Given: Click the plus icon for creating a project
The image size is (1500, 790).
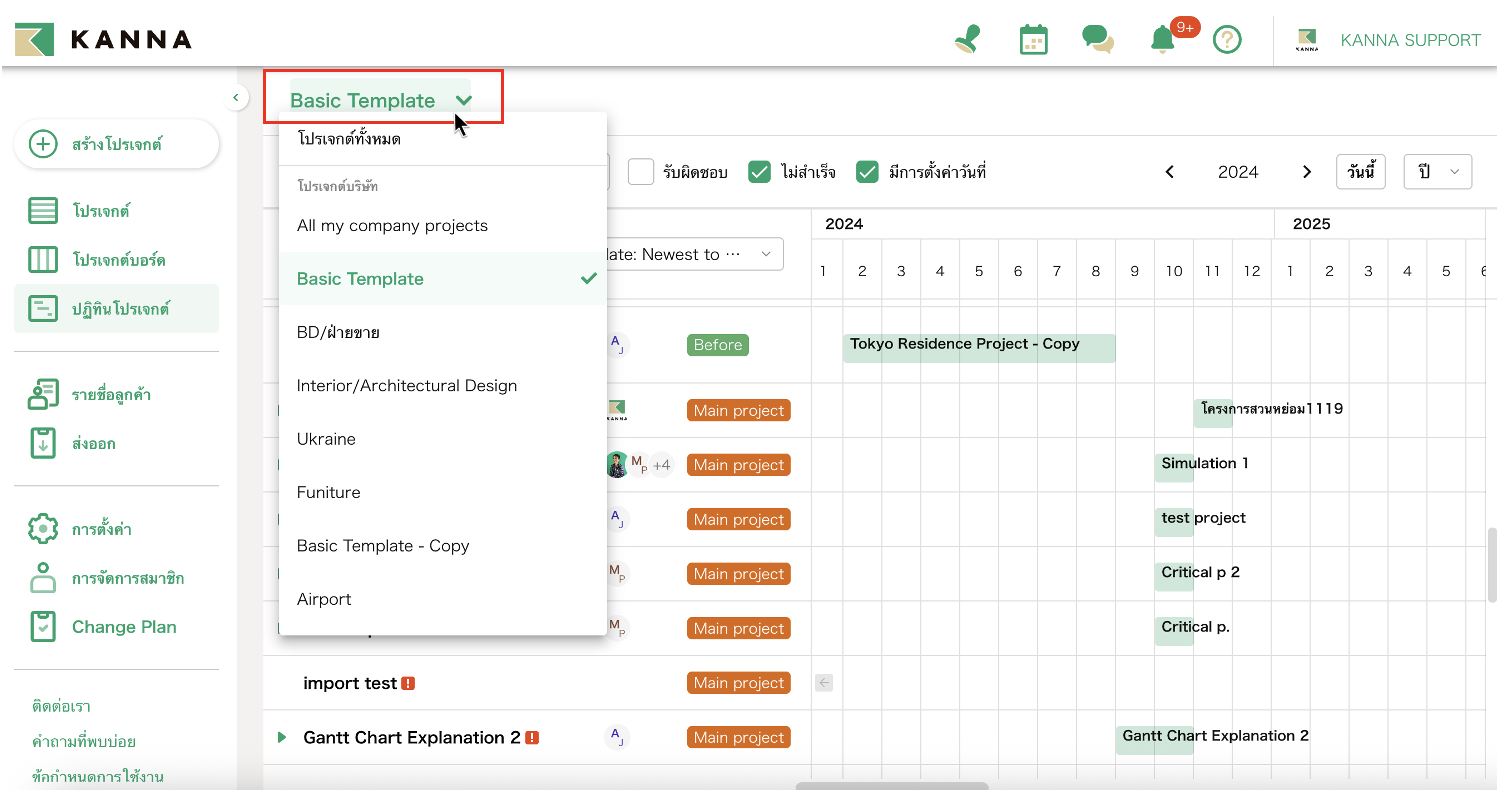Looking at the screenshot, I should 43,144.
